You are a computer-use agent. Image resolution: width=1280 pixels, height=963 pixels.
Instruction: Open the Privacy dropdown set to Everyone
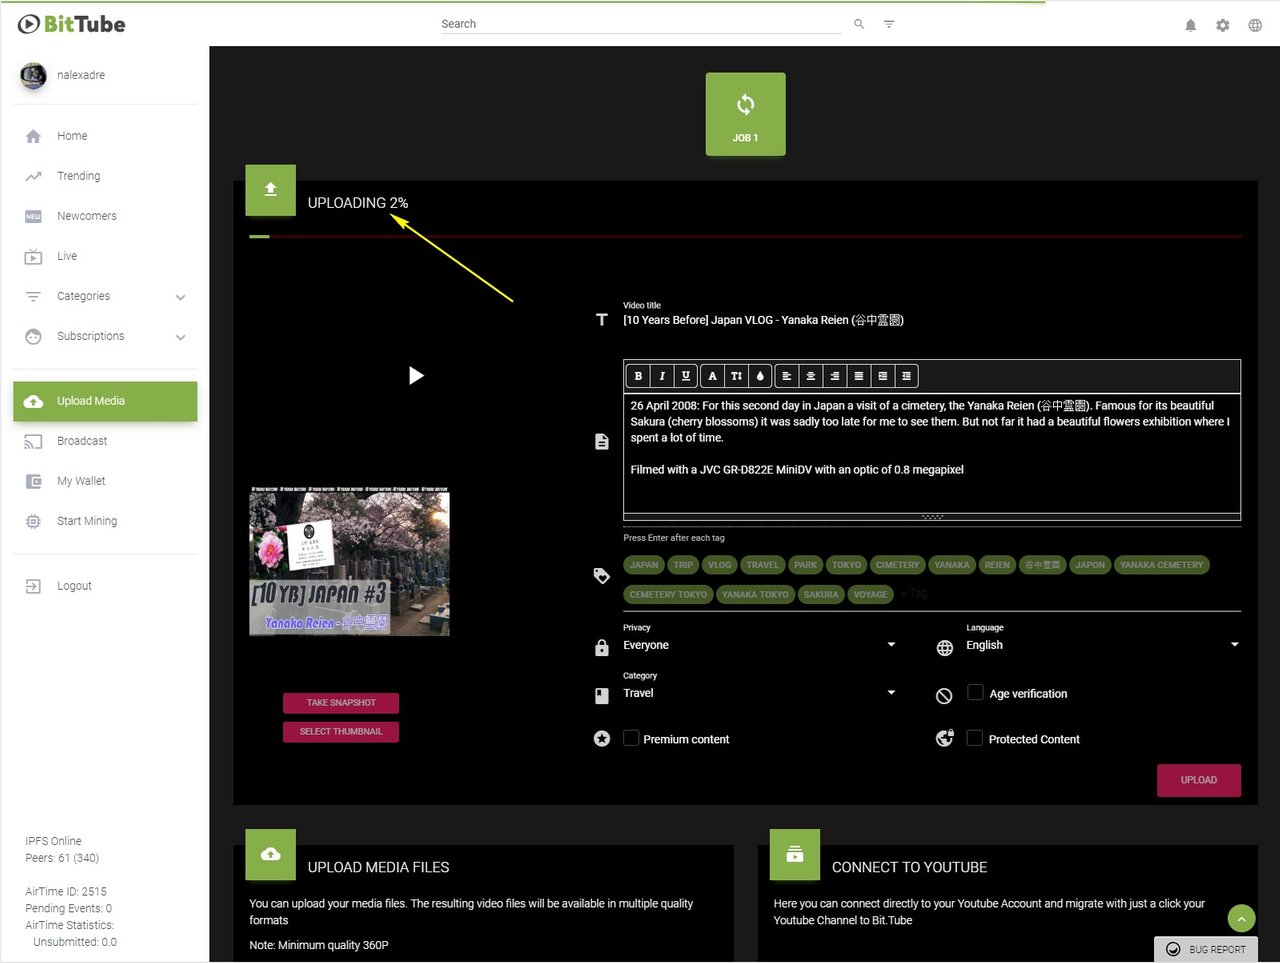click(760, 645)
